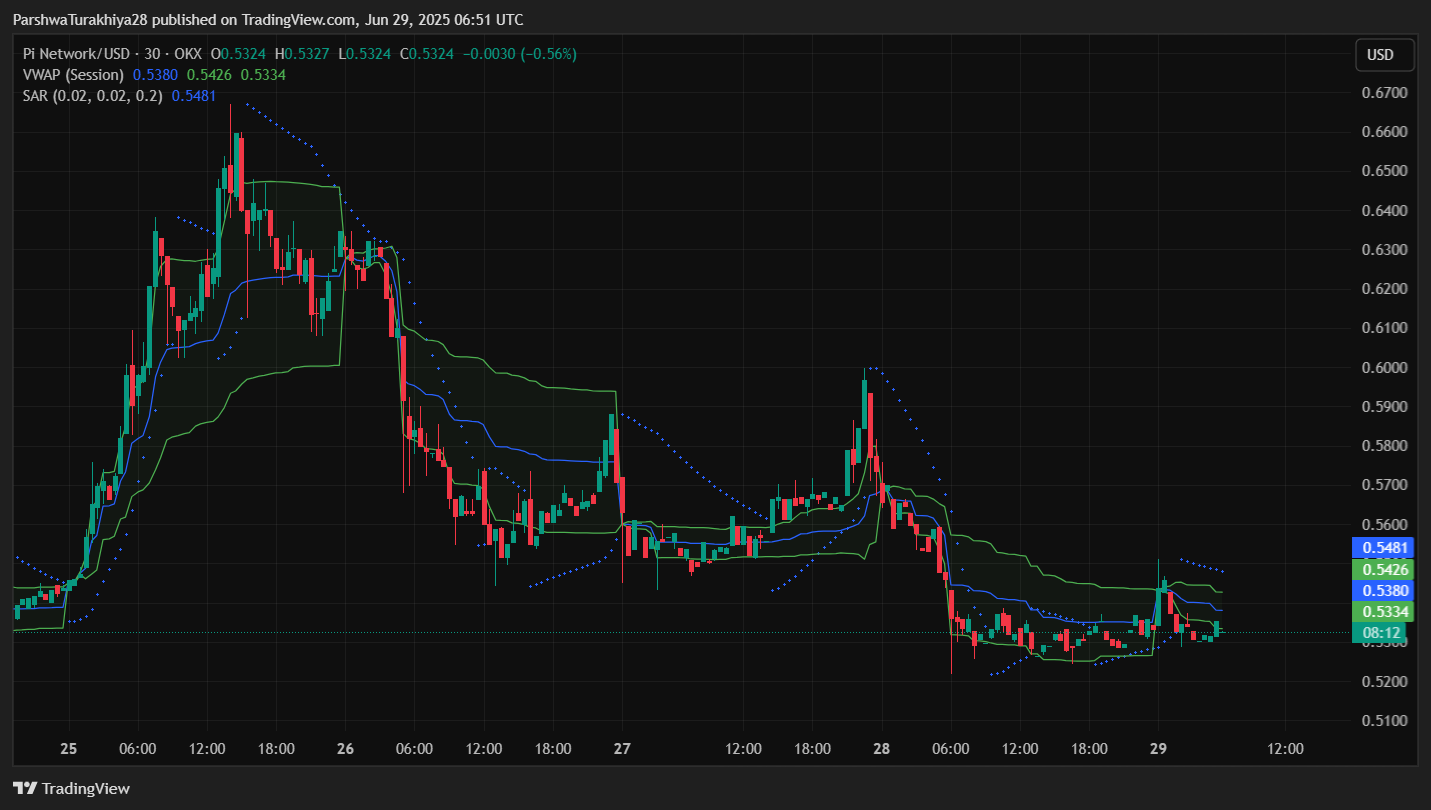This screenshot has width=1431, height=810.
Task: Select the VWAP (Session) indicator legend
Action: point(73,74)
